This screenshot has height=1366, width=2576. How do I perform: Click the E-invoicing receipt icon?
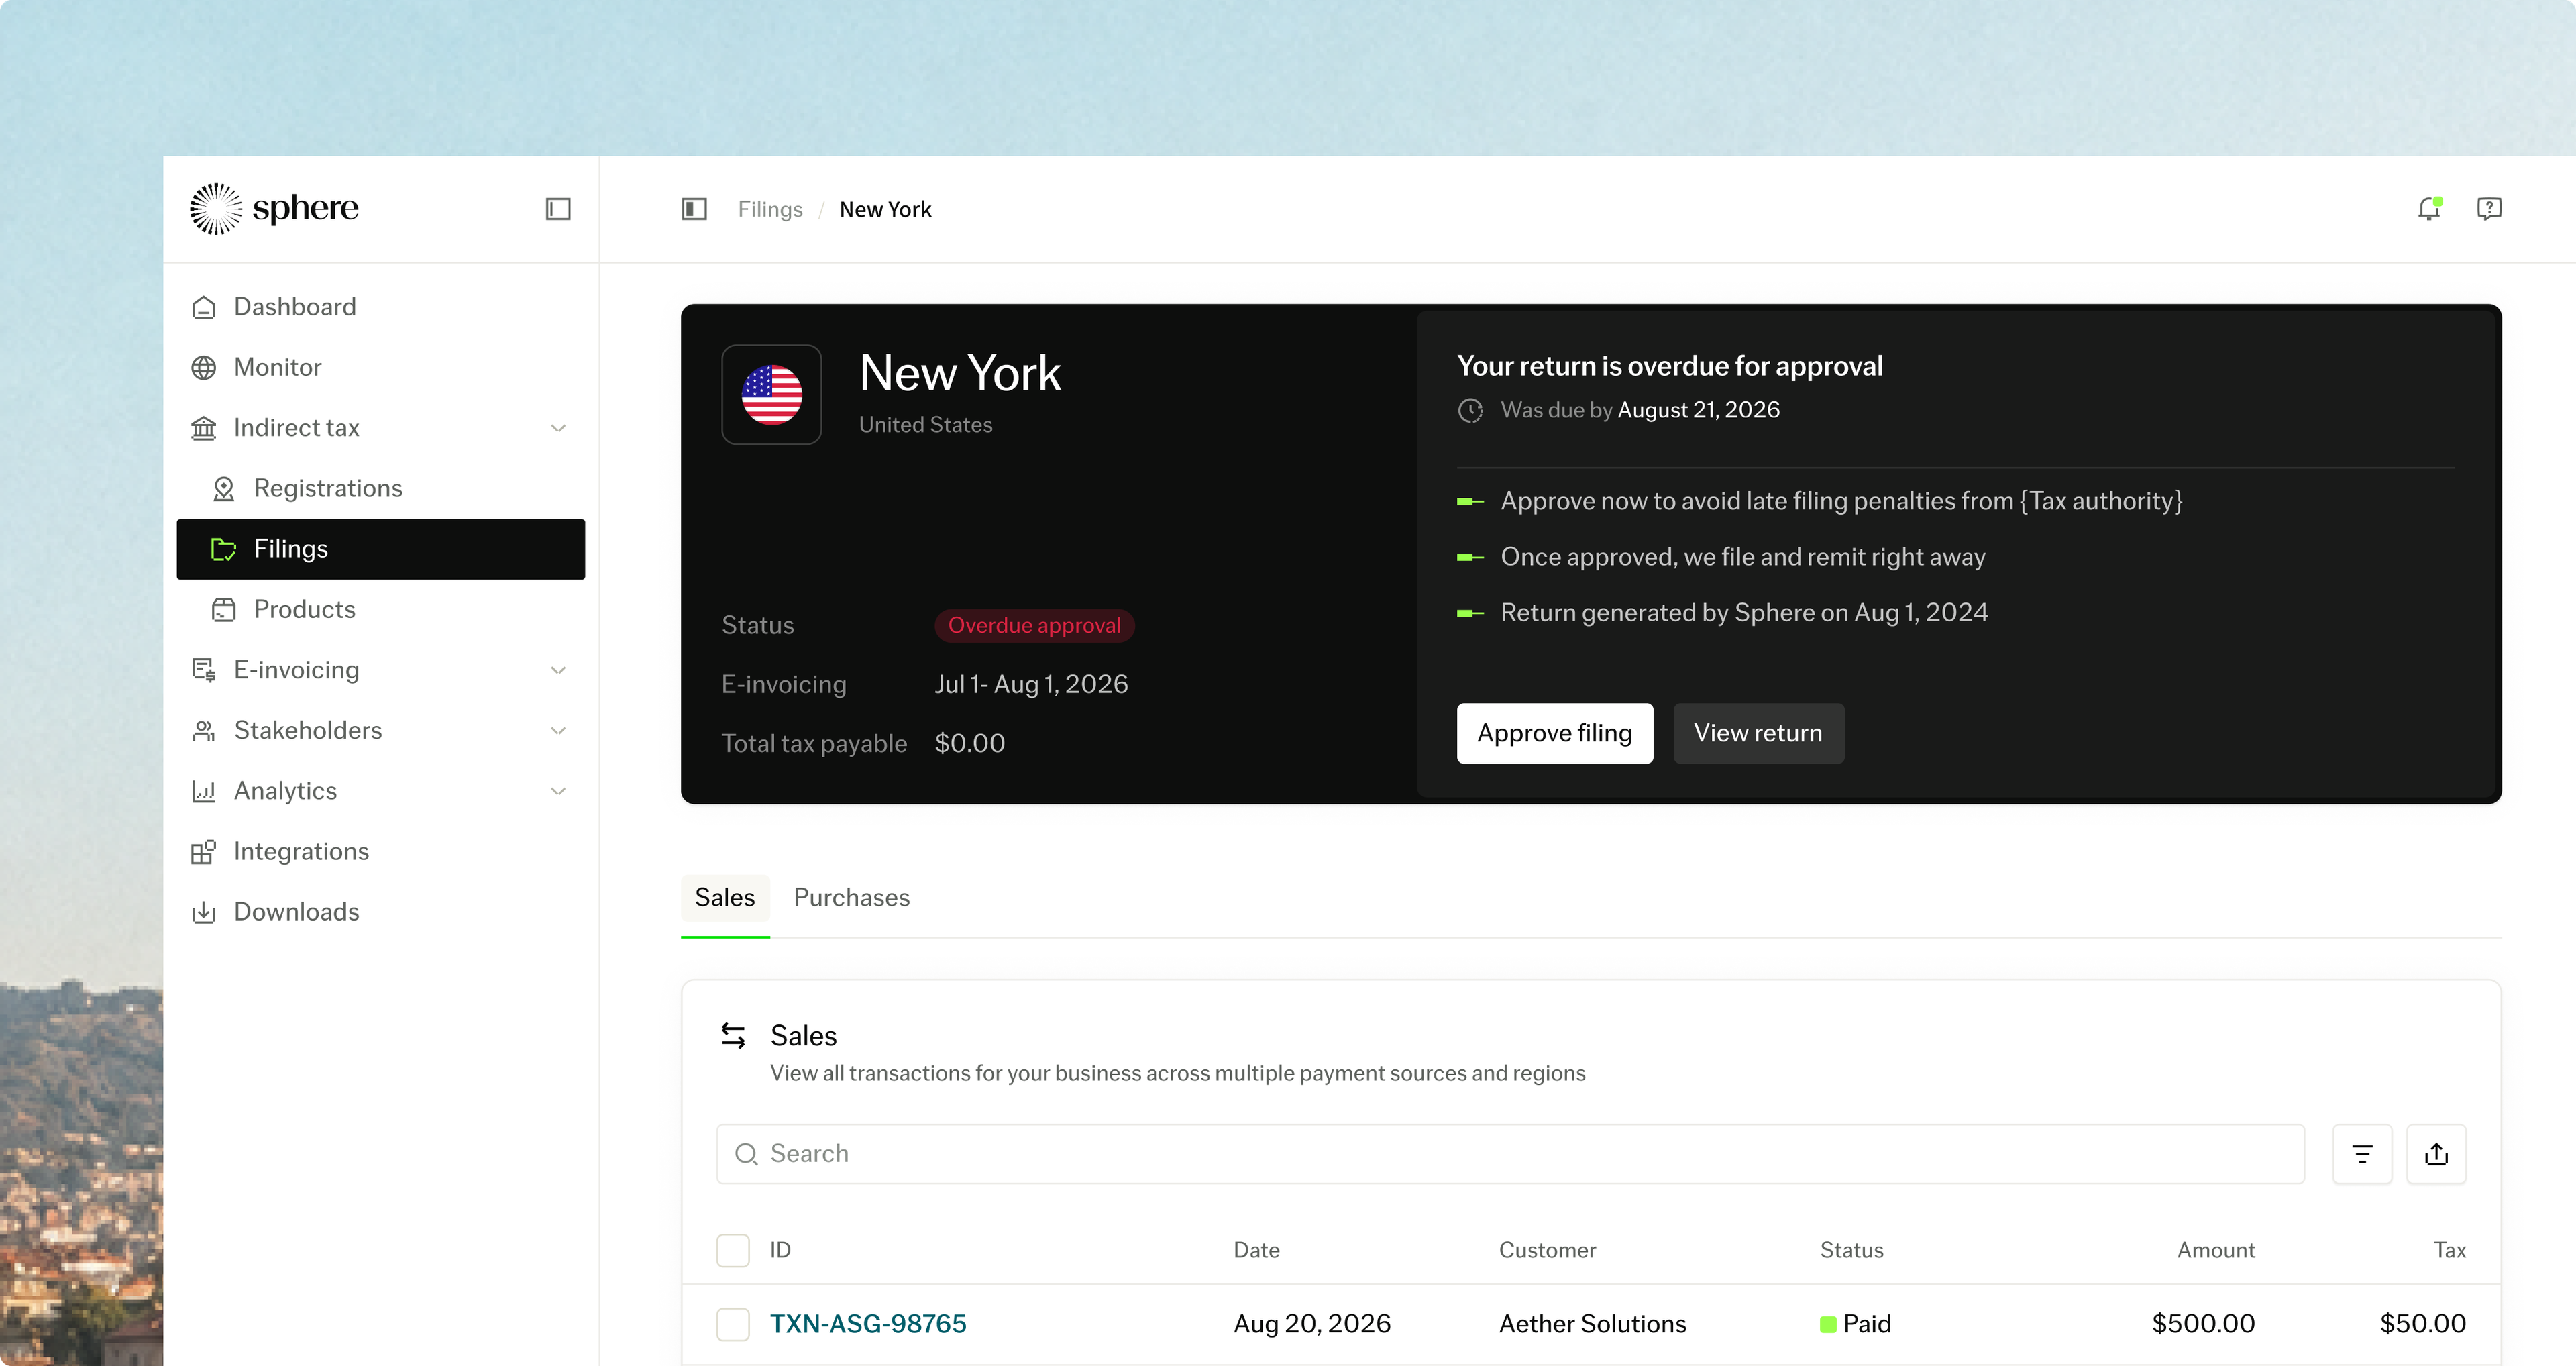click(204, 670)
